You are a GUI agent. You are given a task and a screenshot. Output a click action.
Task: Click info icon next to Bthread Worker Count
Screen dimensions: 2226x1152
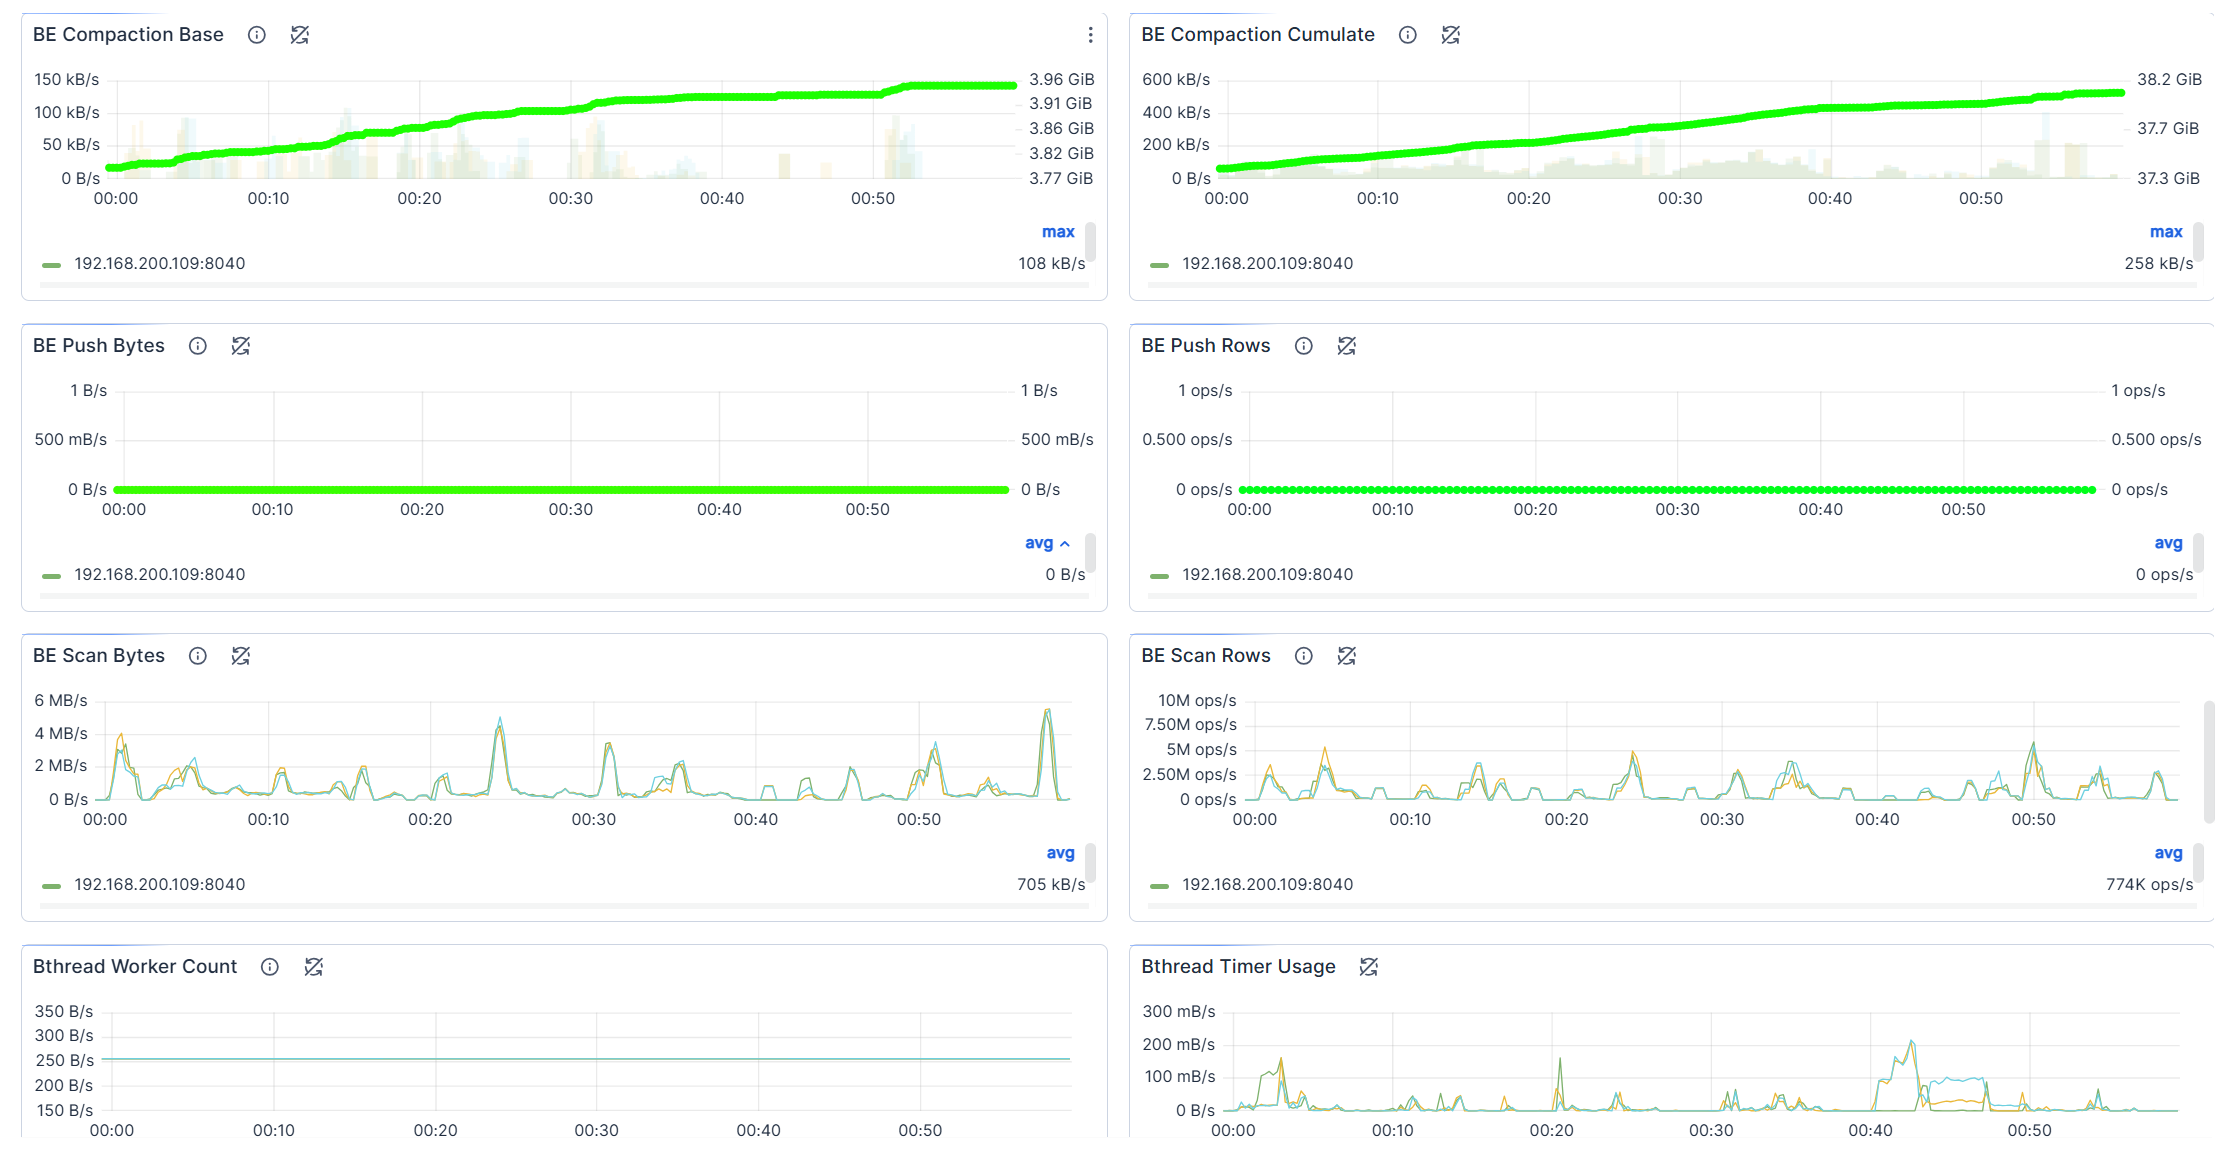pos(270,967)
